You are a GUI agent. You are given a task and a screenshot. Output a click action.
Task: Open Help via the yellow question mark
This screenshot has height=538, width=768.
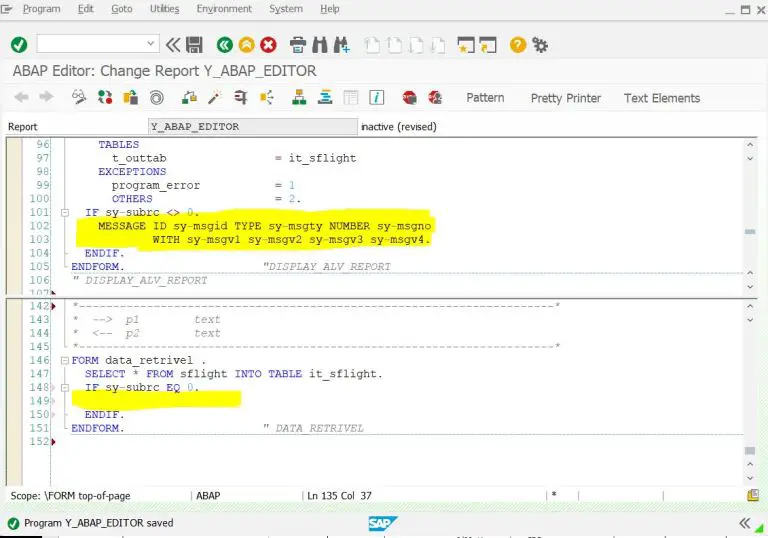pyautogui.click(x=518, y=45)
